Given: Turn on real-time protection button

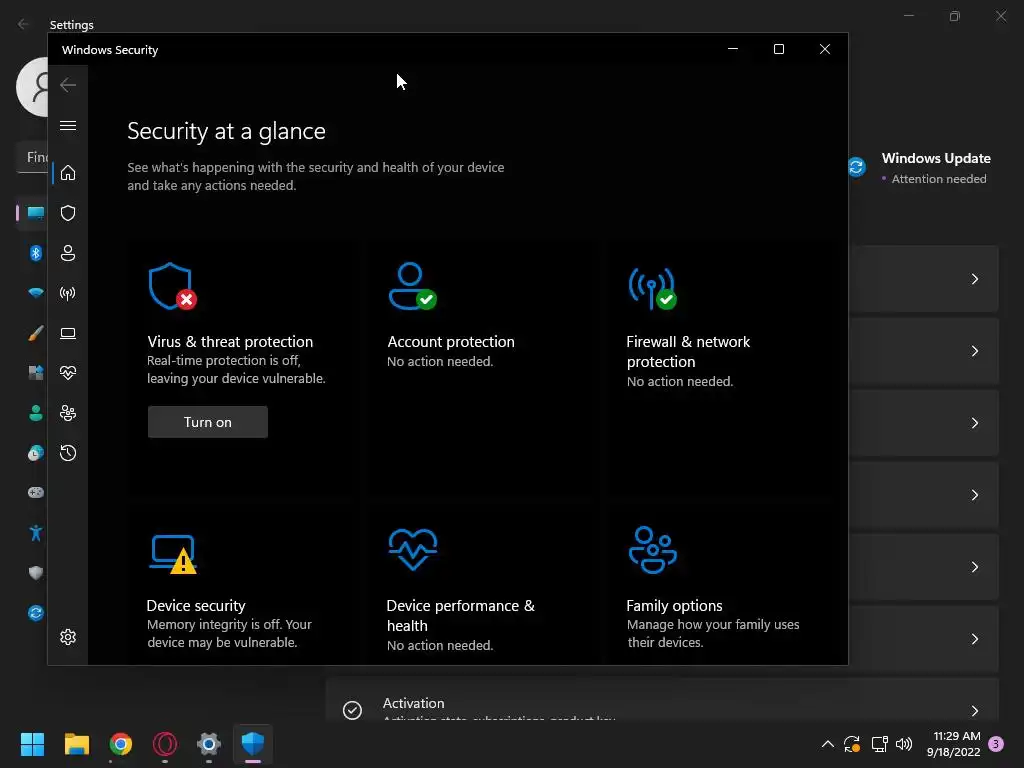Looking at the screenshot, I should [x=208, y=422].
